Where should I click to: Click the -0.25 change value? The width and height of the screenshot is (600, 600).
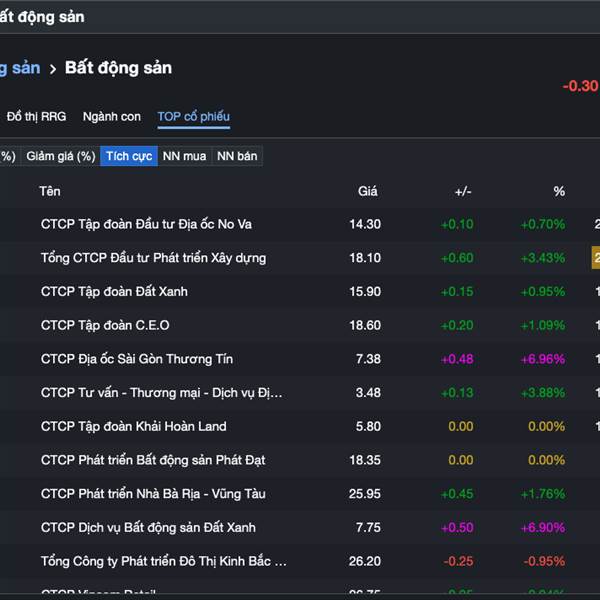[x=458, y=561]
